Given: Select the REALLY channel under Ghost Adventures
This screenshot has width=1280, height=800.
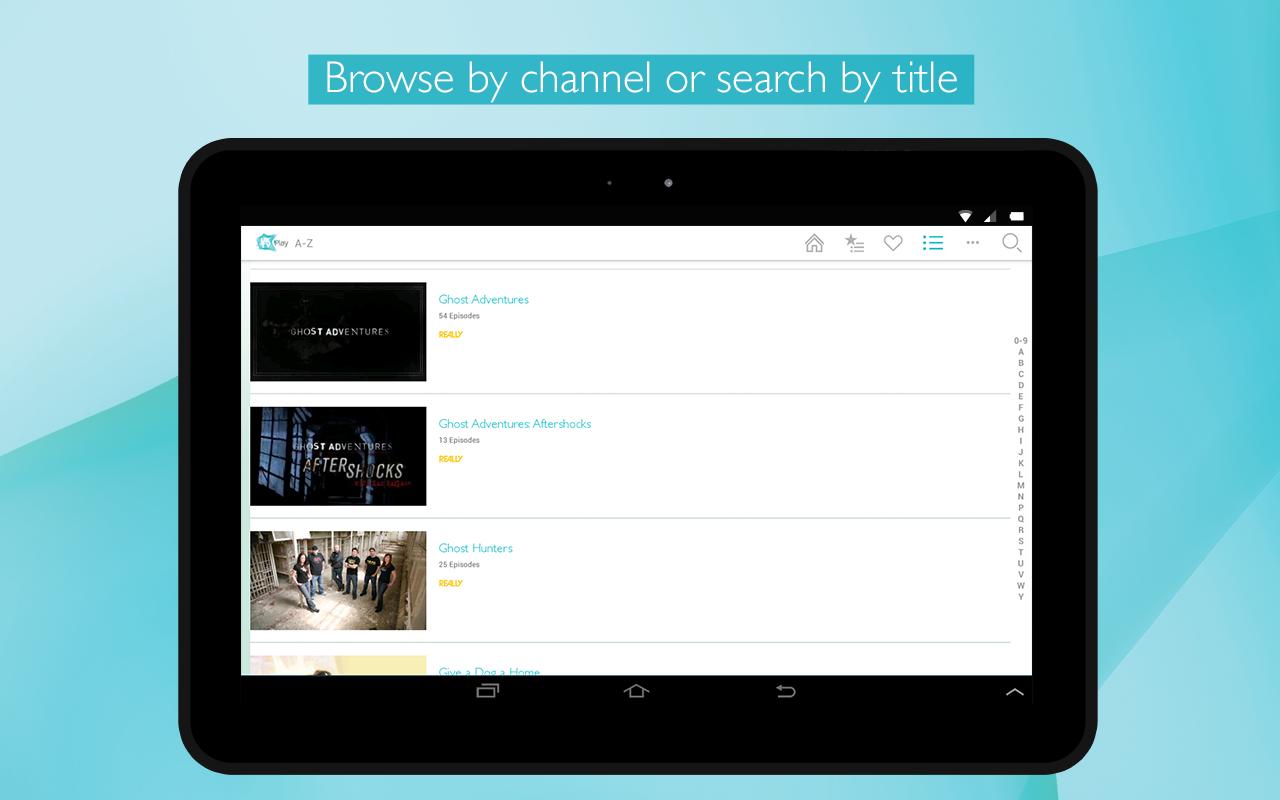Looking at the screenshot, I should tap(450, 334).
